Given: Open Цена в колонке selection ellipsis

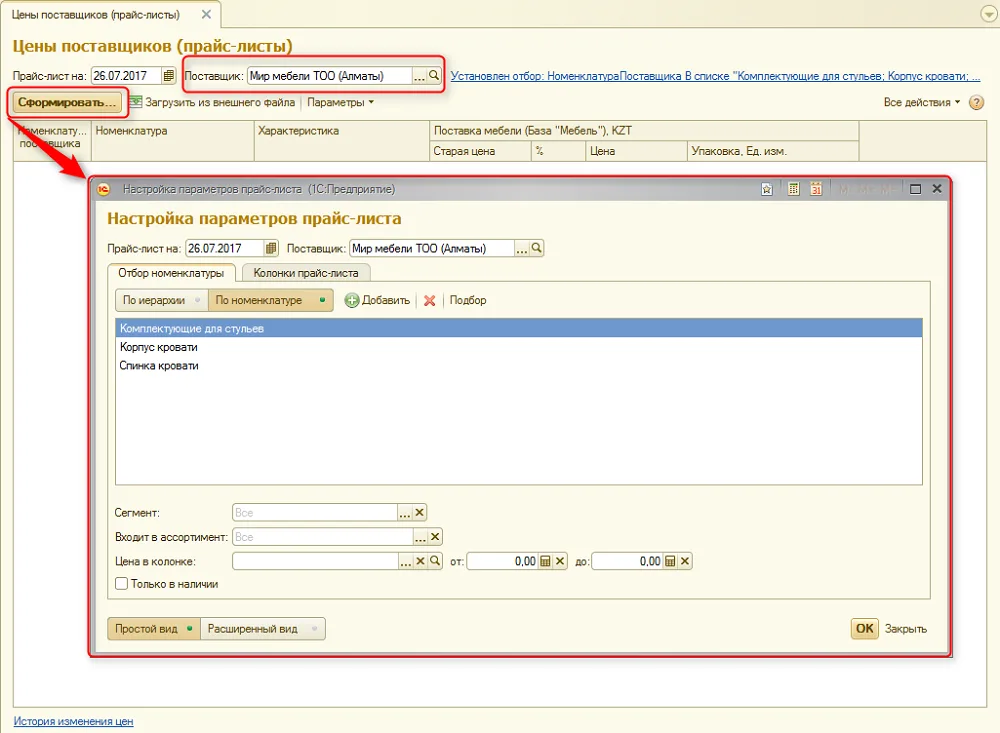Looking at the screenshot, I should 406,561.
